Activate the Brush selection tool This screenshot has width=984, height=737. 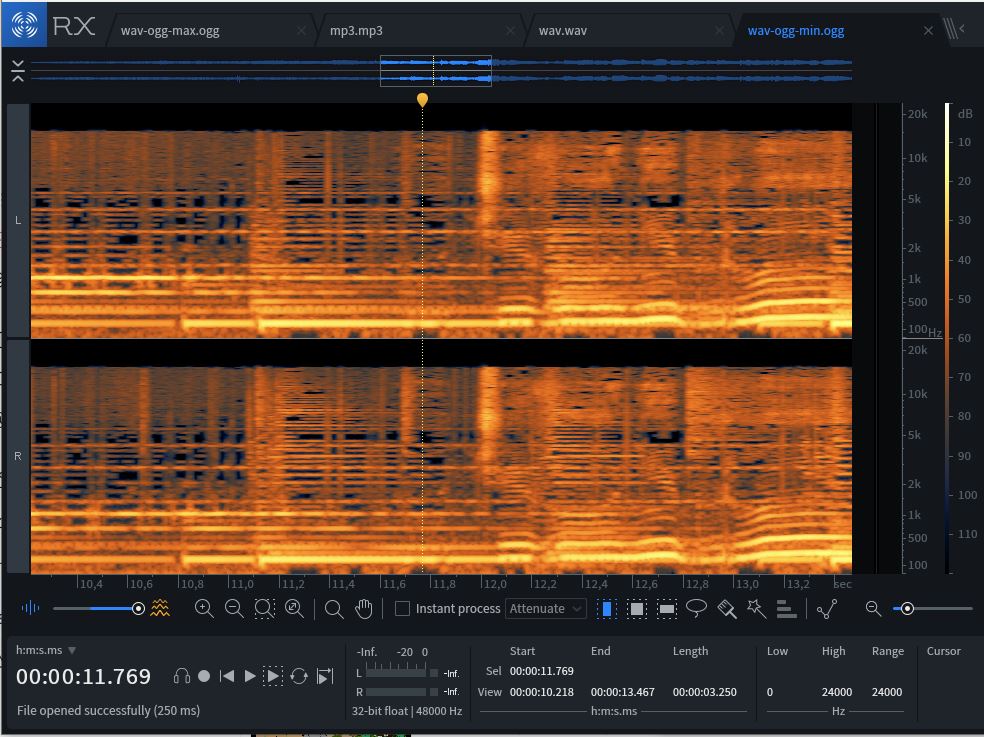click(x=727, y=608)
